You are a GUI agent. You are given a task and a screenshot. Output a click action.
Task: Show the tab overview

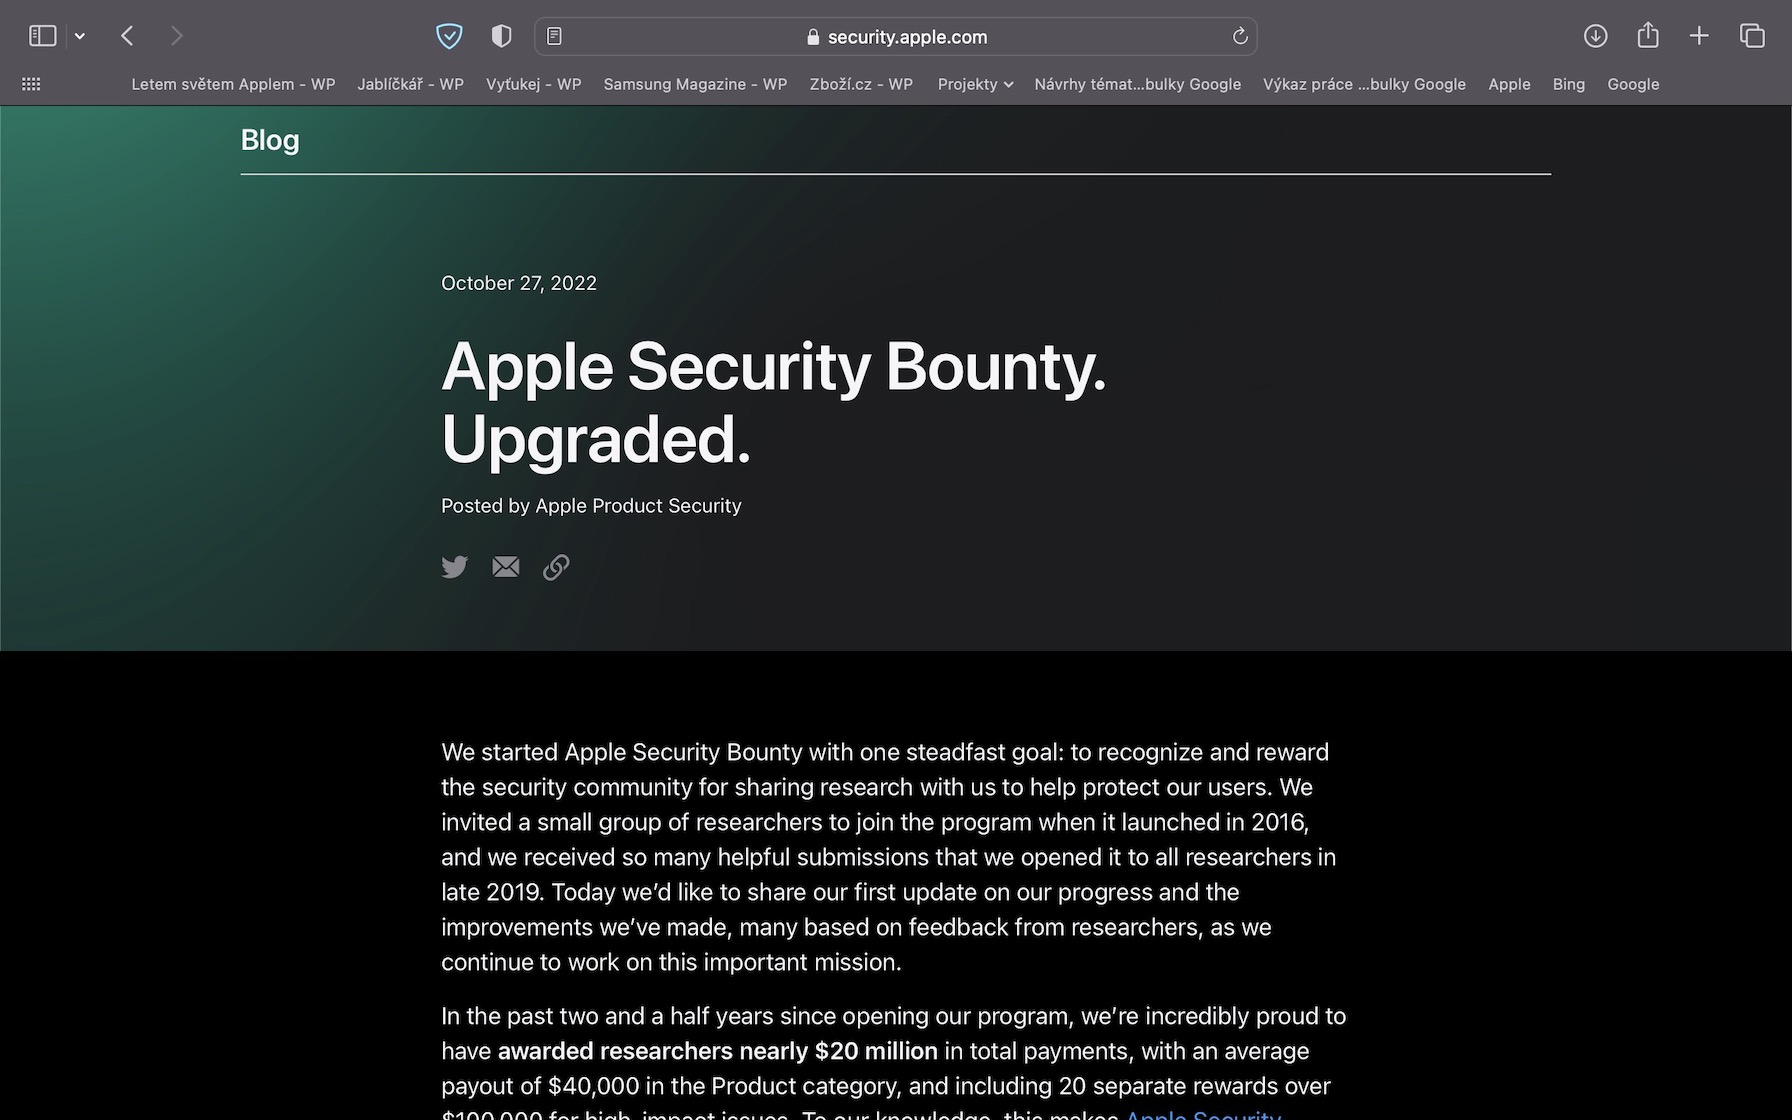point(1752,36)
